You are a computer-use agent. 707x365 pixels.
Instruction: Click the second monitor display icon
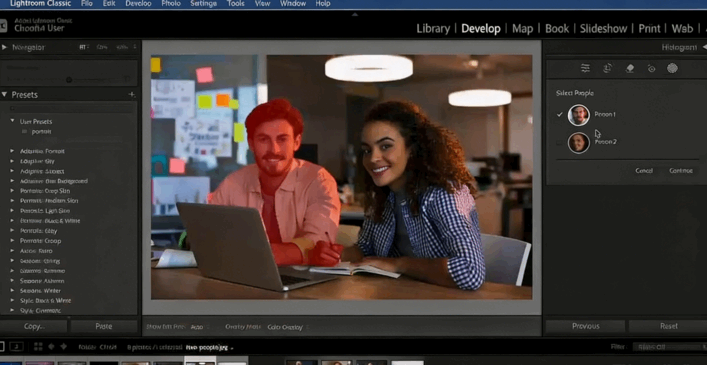click(x=16, y=347)
